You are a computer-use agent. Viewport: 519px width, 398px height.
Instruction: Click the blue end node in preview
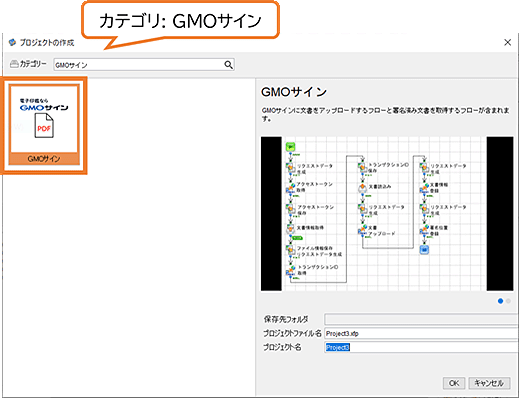click(424, 249)
